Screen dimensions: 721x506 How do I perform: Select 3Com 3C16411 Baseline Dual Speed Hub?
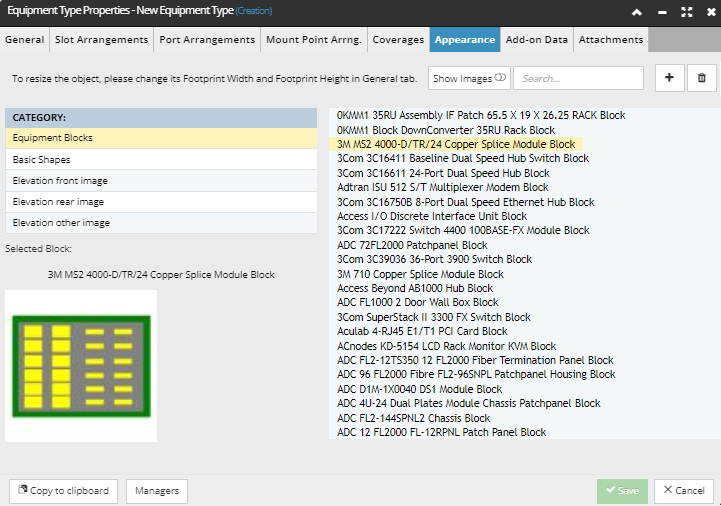coord(463,159)
